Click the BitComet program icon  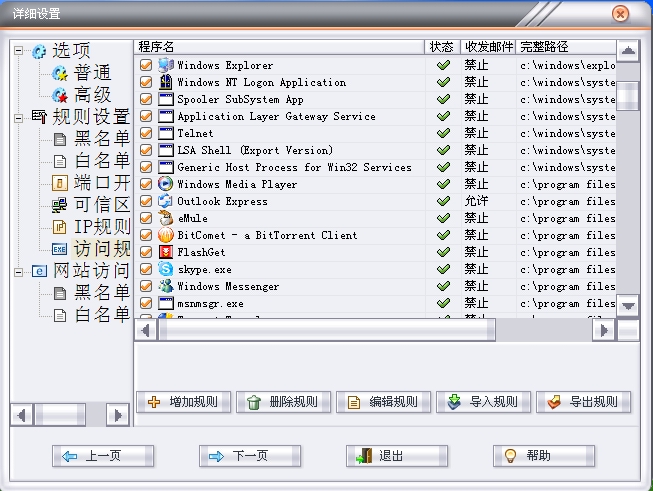166,235
